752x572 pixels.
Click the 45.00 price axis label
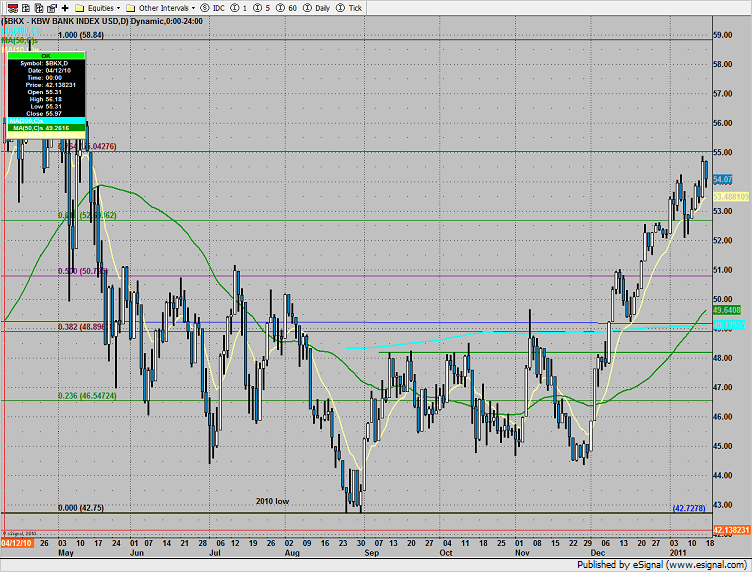(723, 446)
